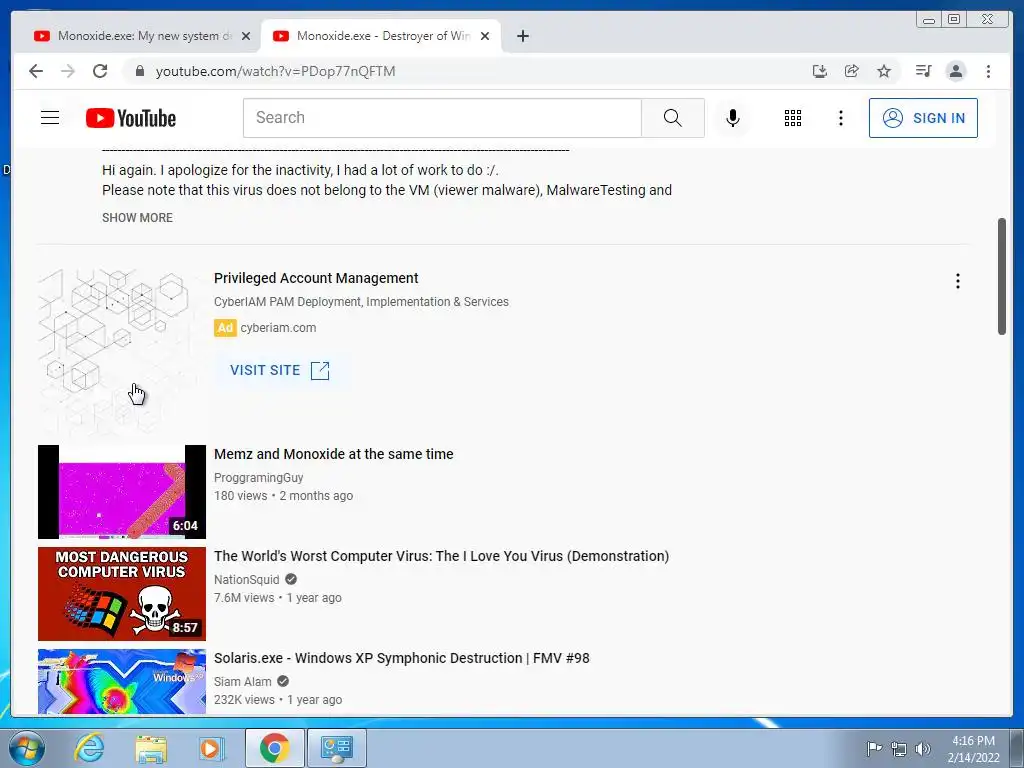Open the Privileged Account Management ad title

tap(316, 278)
